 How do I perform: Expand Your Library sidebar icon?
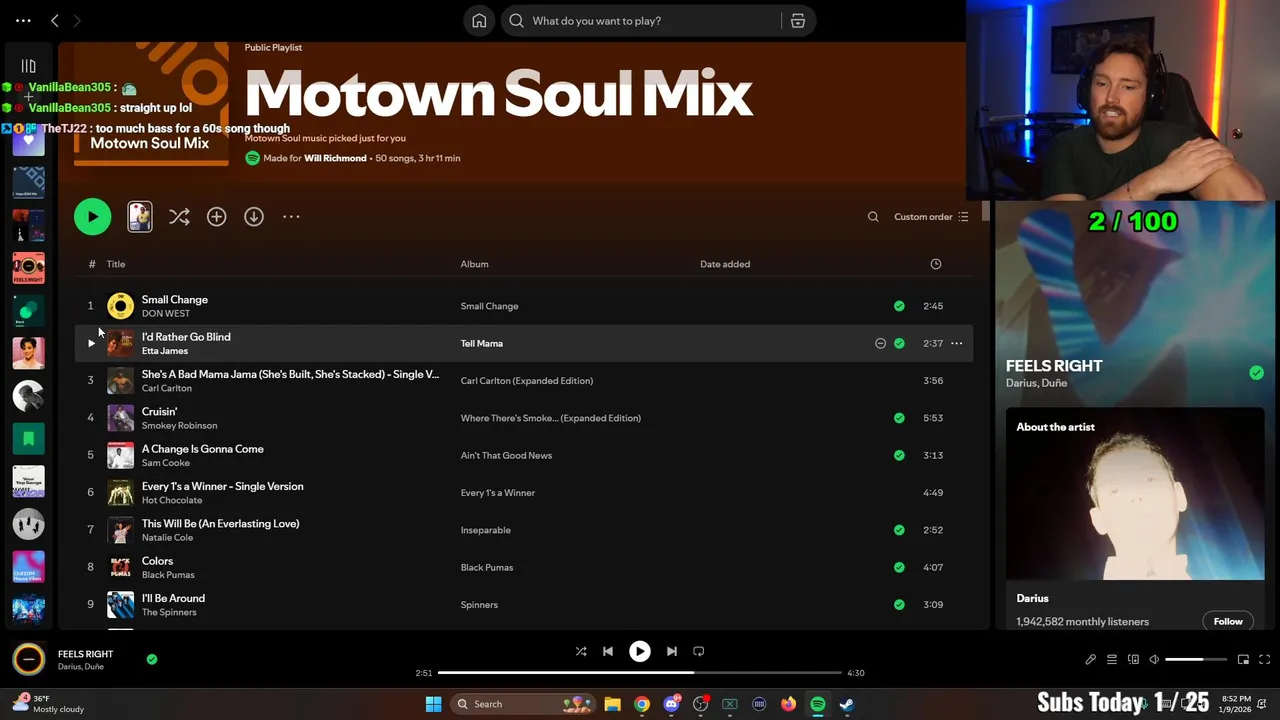28,67
